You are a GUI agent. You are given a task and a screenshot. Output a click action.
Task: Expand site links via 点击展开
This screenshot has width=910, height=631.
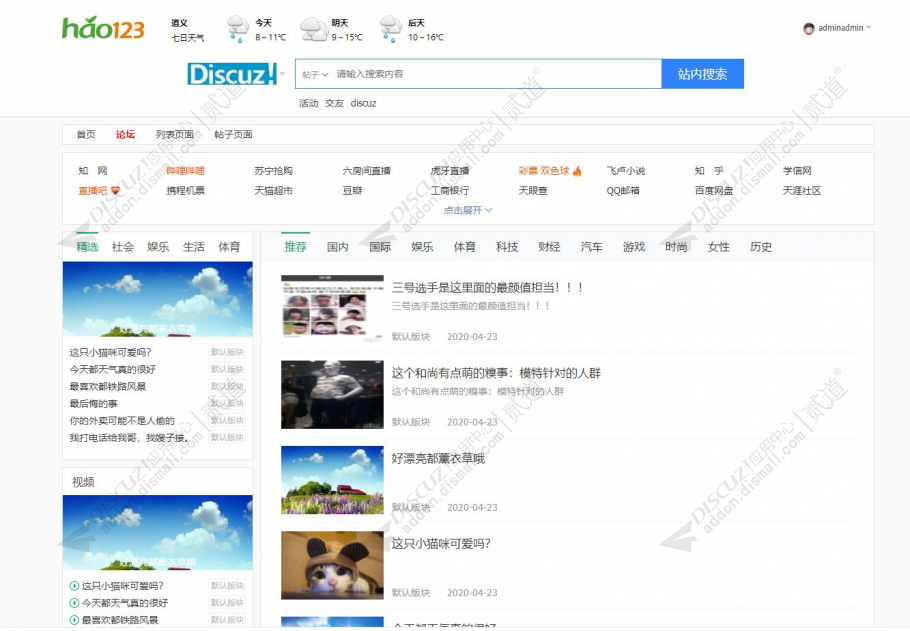click(468, 210)
